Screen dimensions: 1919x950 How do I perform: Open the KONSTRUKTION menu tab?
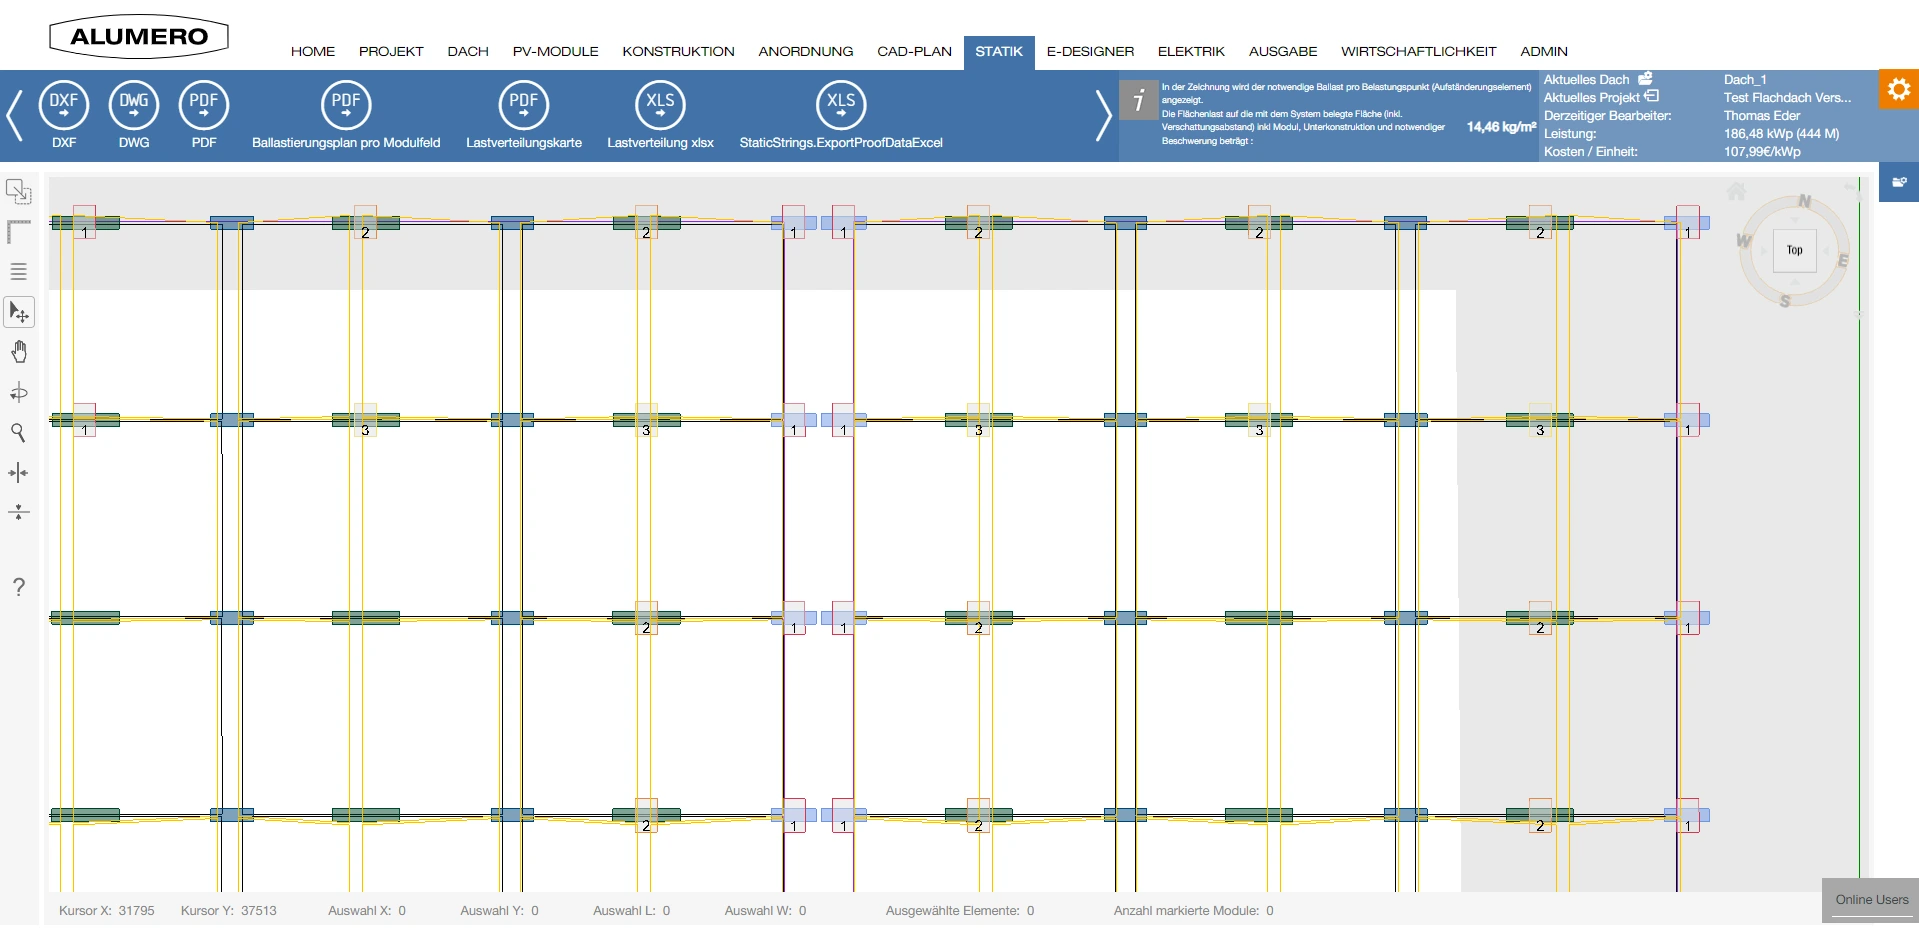pyautogui.click(x=678, y=51)
